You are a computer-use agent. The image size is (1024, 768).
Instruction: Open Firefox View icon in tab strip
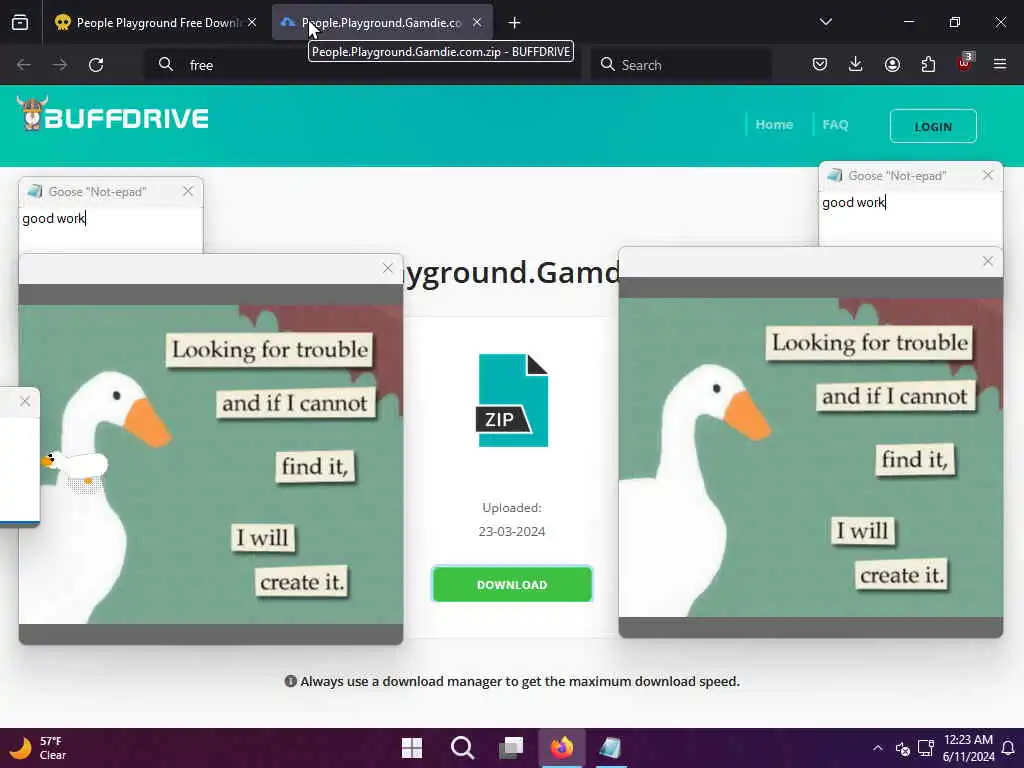point(20,23)
